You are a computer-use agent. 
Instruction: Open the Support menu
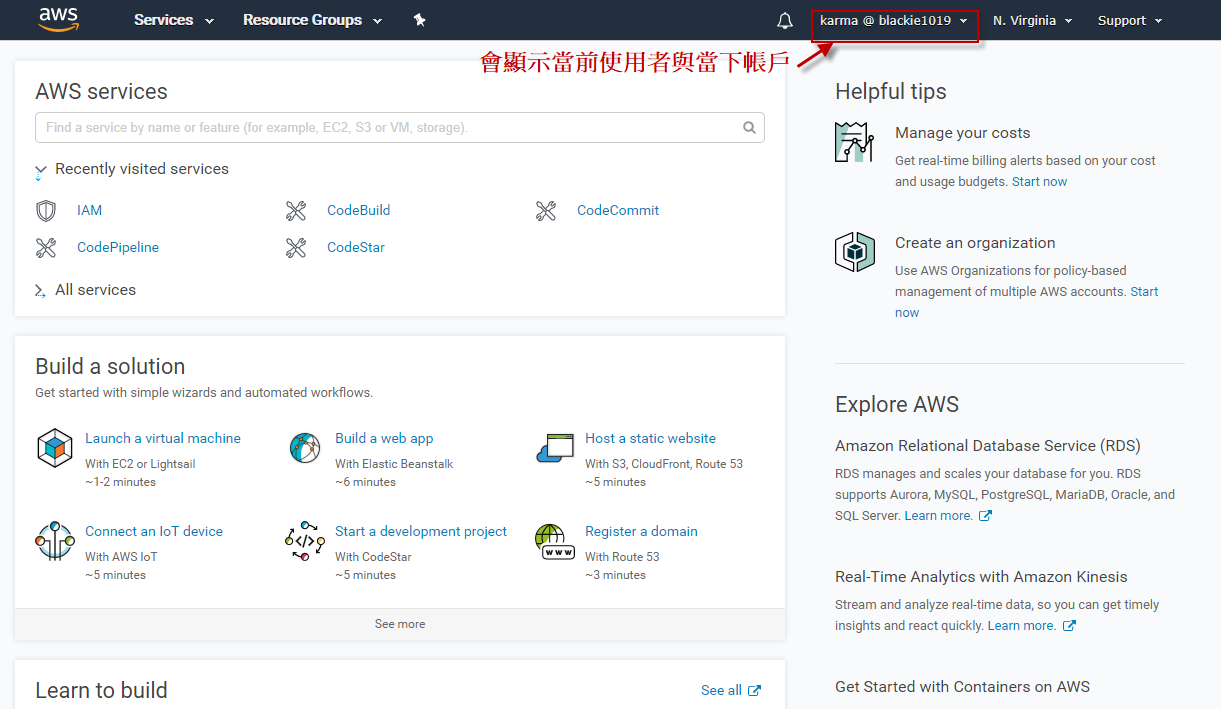pyautogui.click(x=1130, y=21)
